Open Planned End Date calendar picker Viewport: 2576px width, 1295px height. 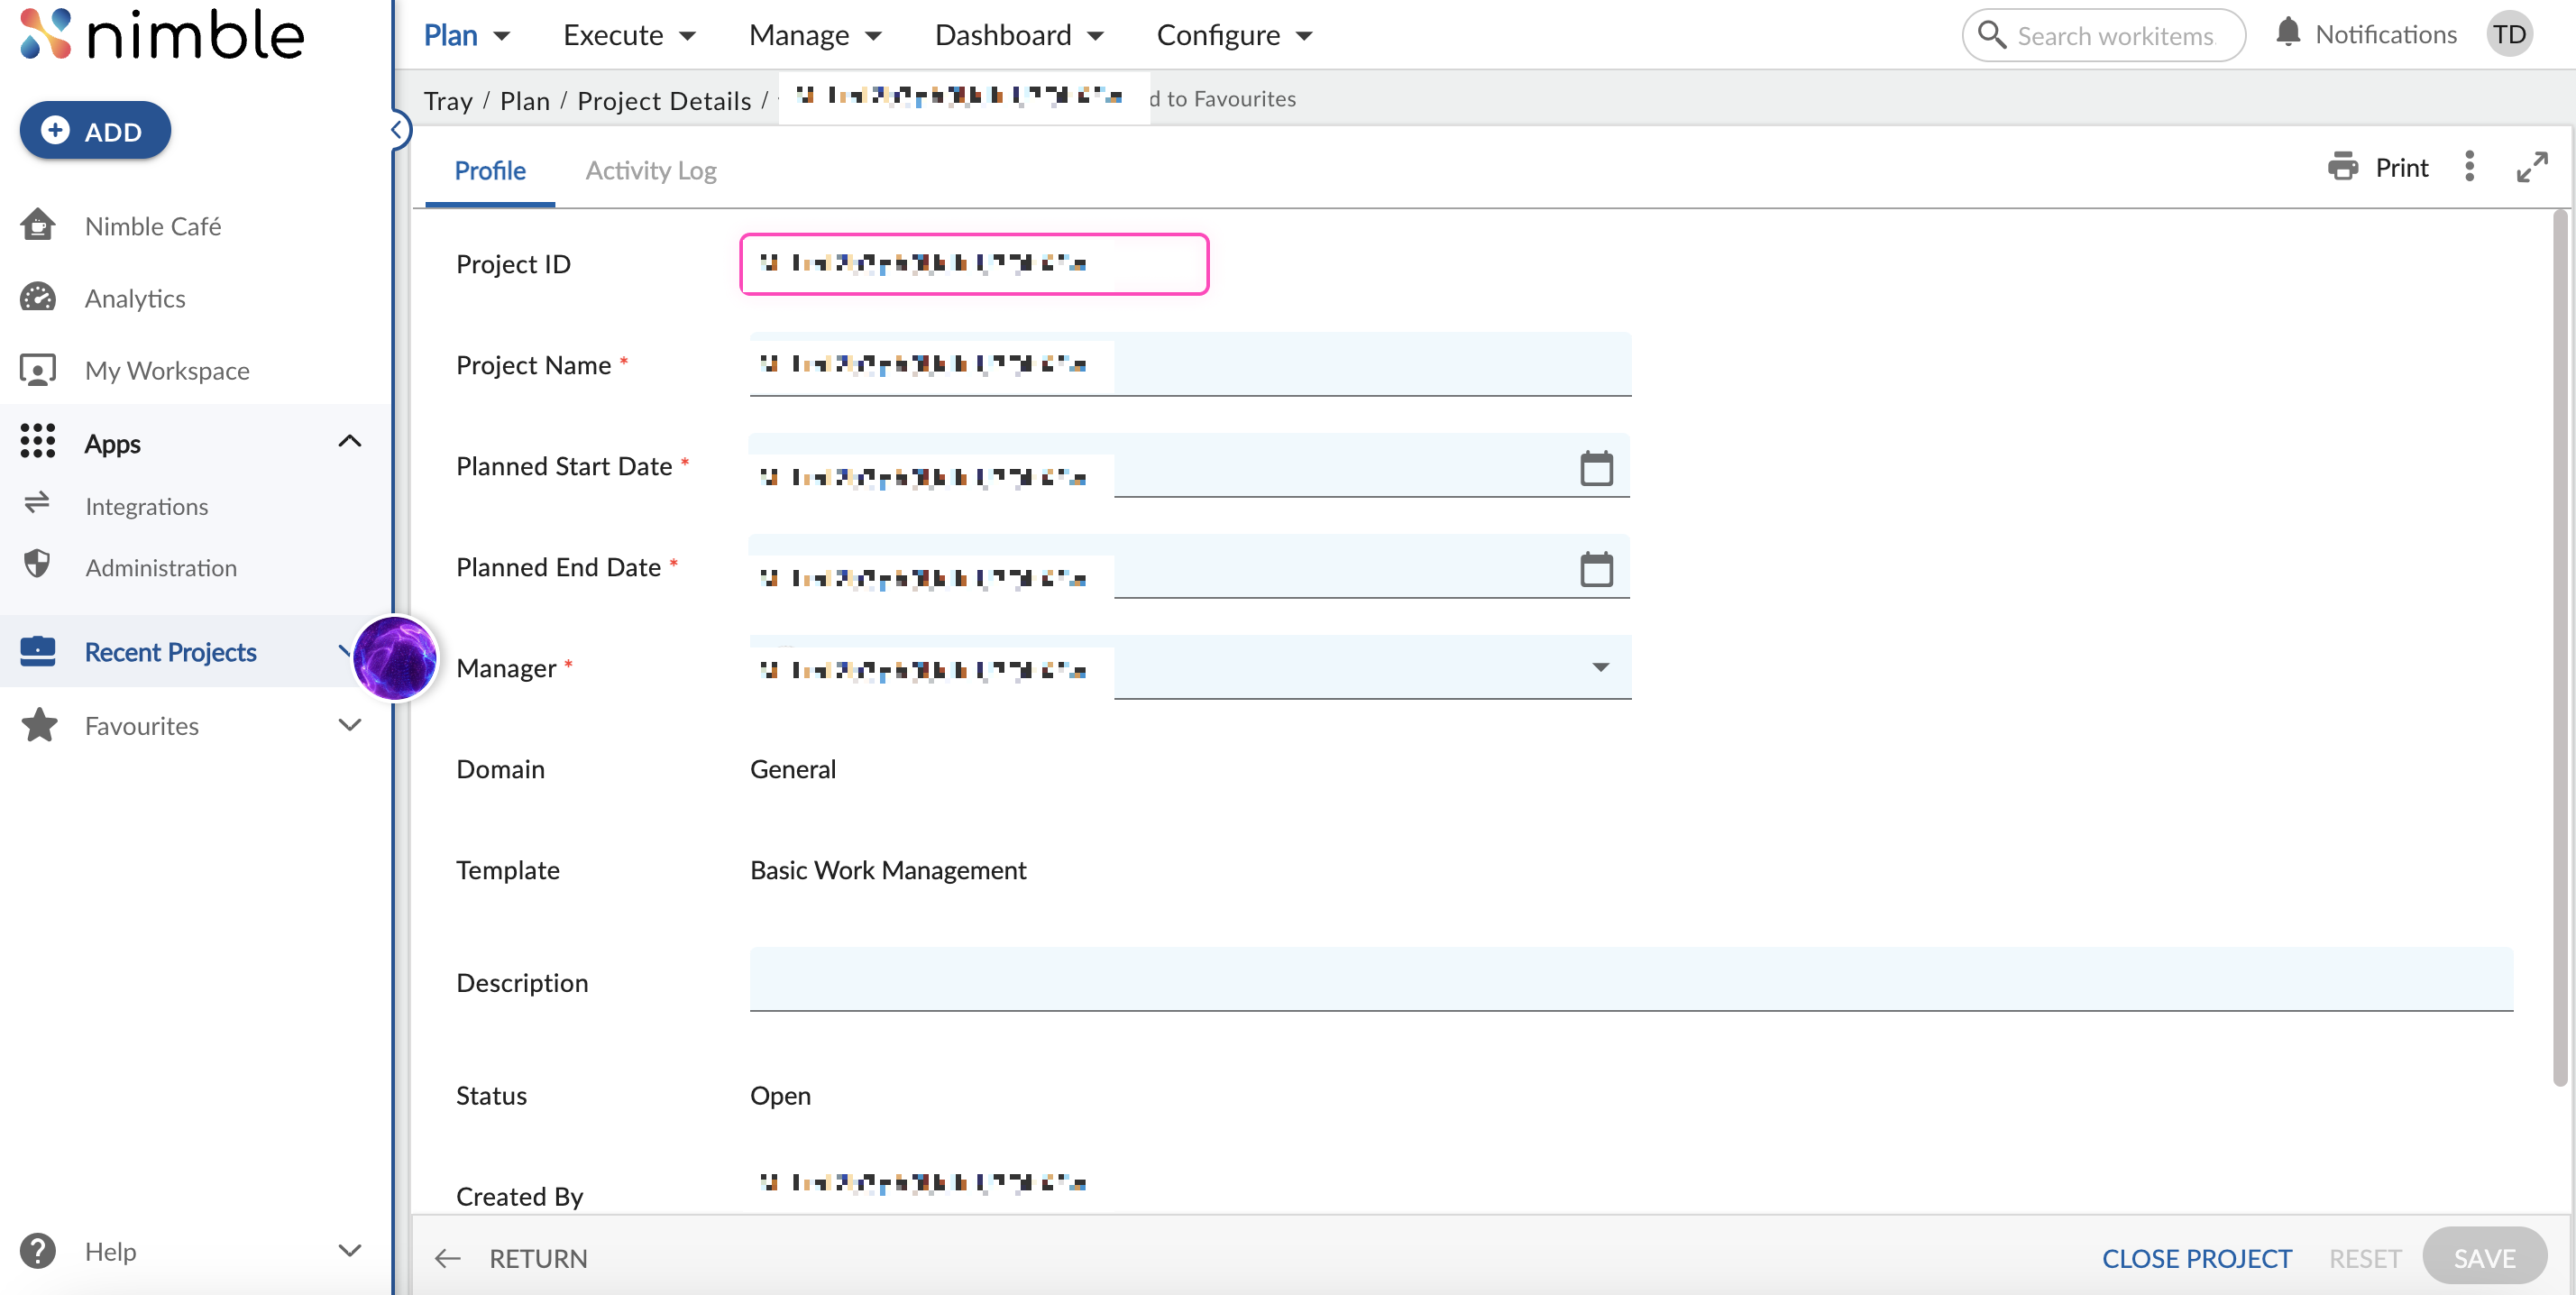click(x=1596, y=569)
